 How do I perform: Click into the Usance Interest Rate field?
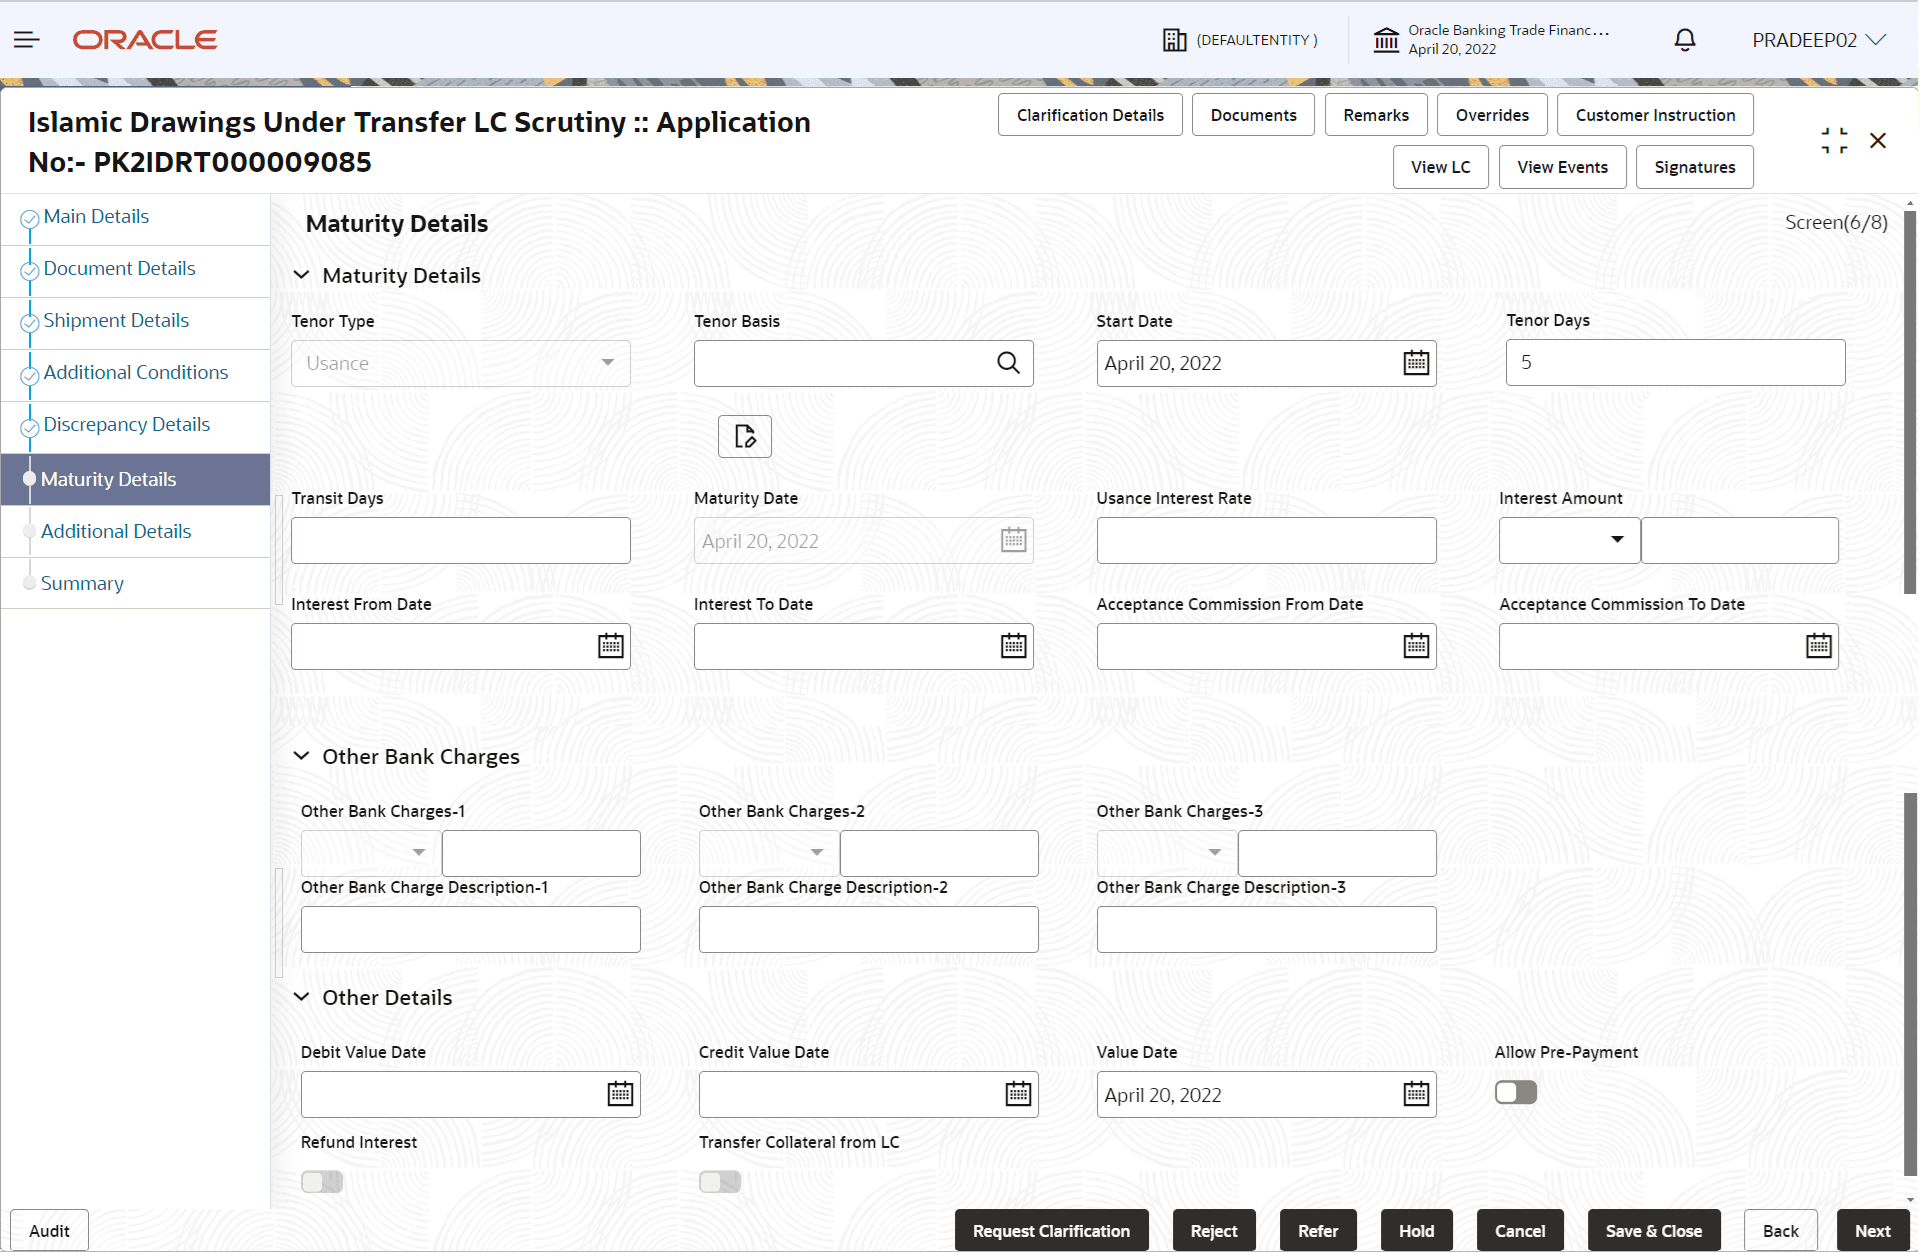pyautogui.click(x=1266, y=540)
